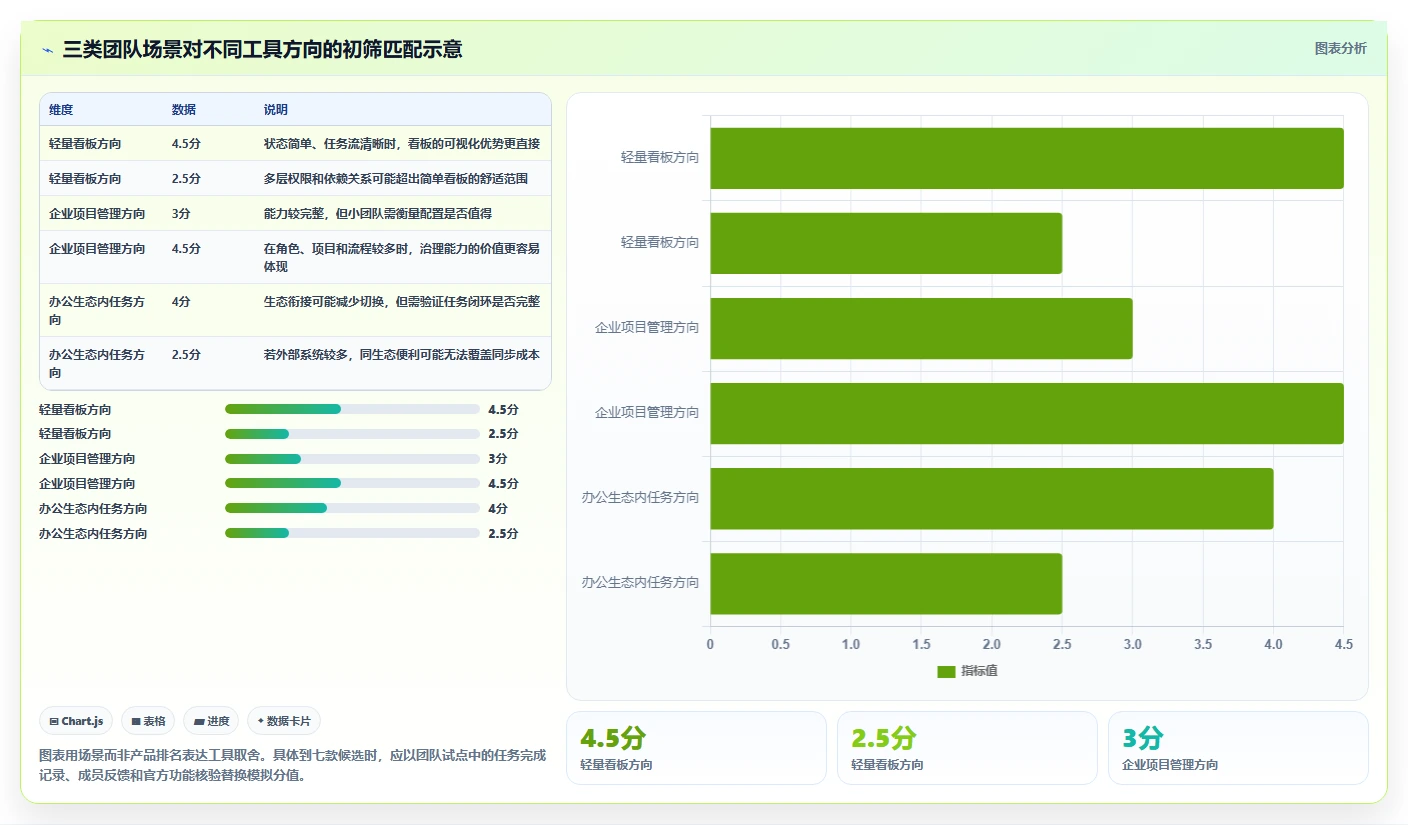The image size is (1408, 825).
Task: Click the 0.5 tick on the chart x-axis
Action: point(781,645)
